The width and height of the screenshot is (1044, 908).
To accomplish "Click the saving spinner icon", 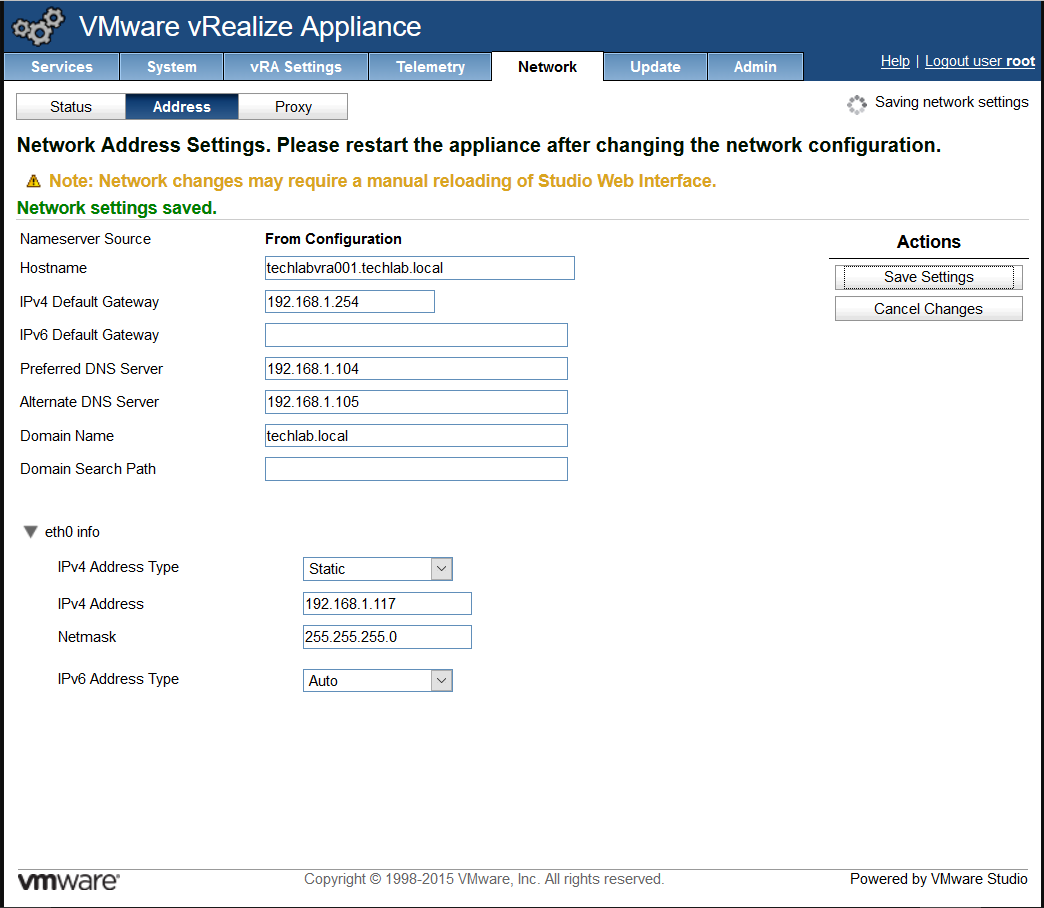I will click(x=856, y=104).
